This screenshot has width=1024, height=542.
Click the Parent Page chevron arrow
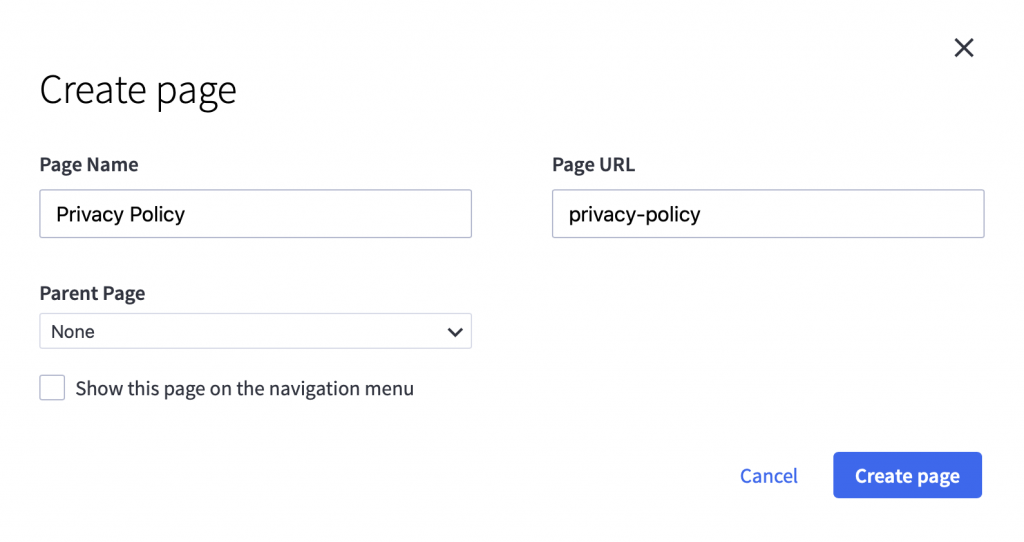pyautogui.click(x=455, y=332)
